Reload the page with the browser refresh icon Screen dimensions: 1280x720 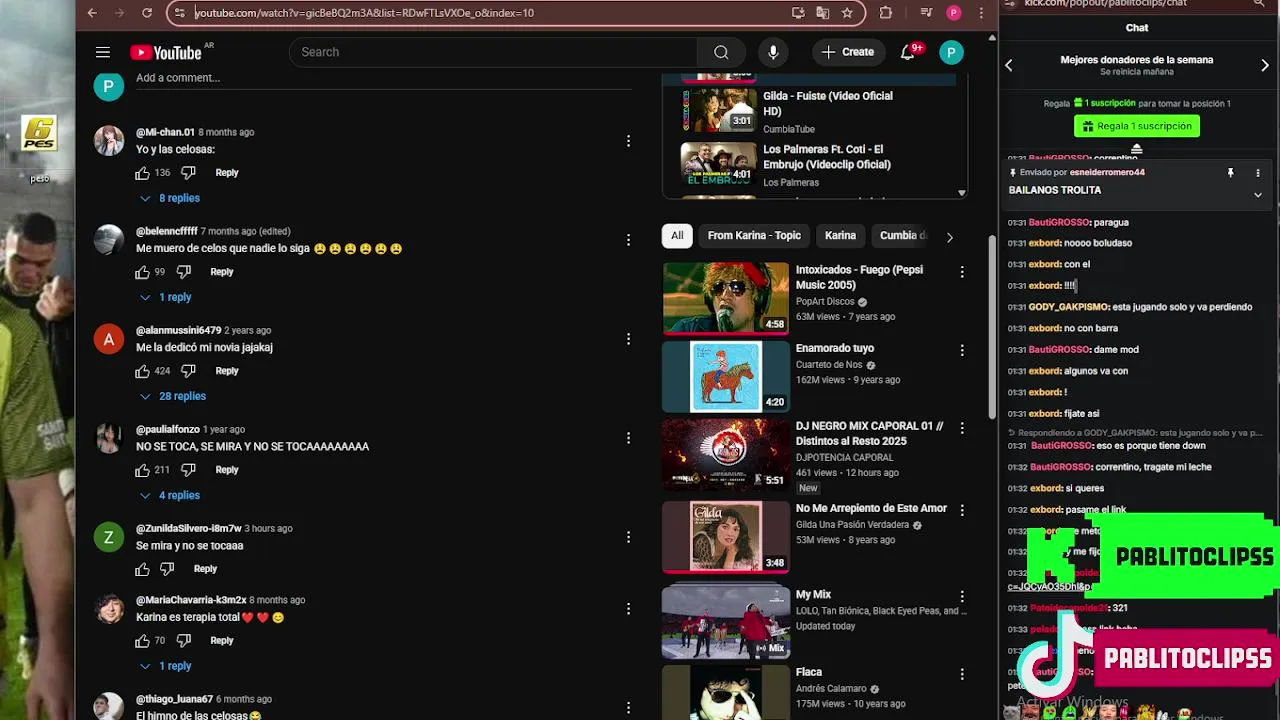pos(147,13)
